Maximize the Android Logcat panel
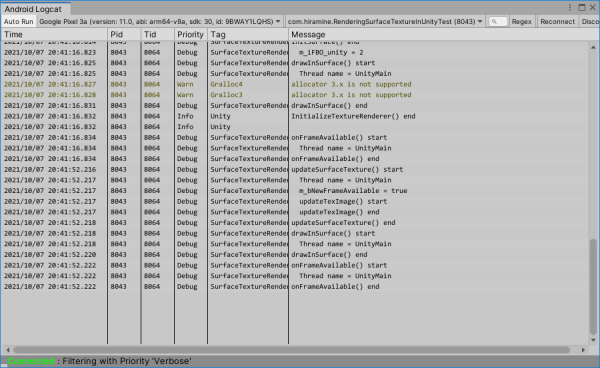This screenshot has width=600, height=368. 582,7
